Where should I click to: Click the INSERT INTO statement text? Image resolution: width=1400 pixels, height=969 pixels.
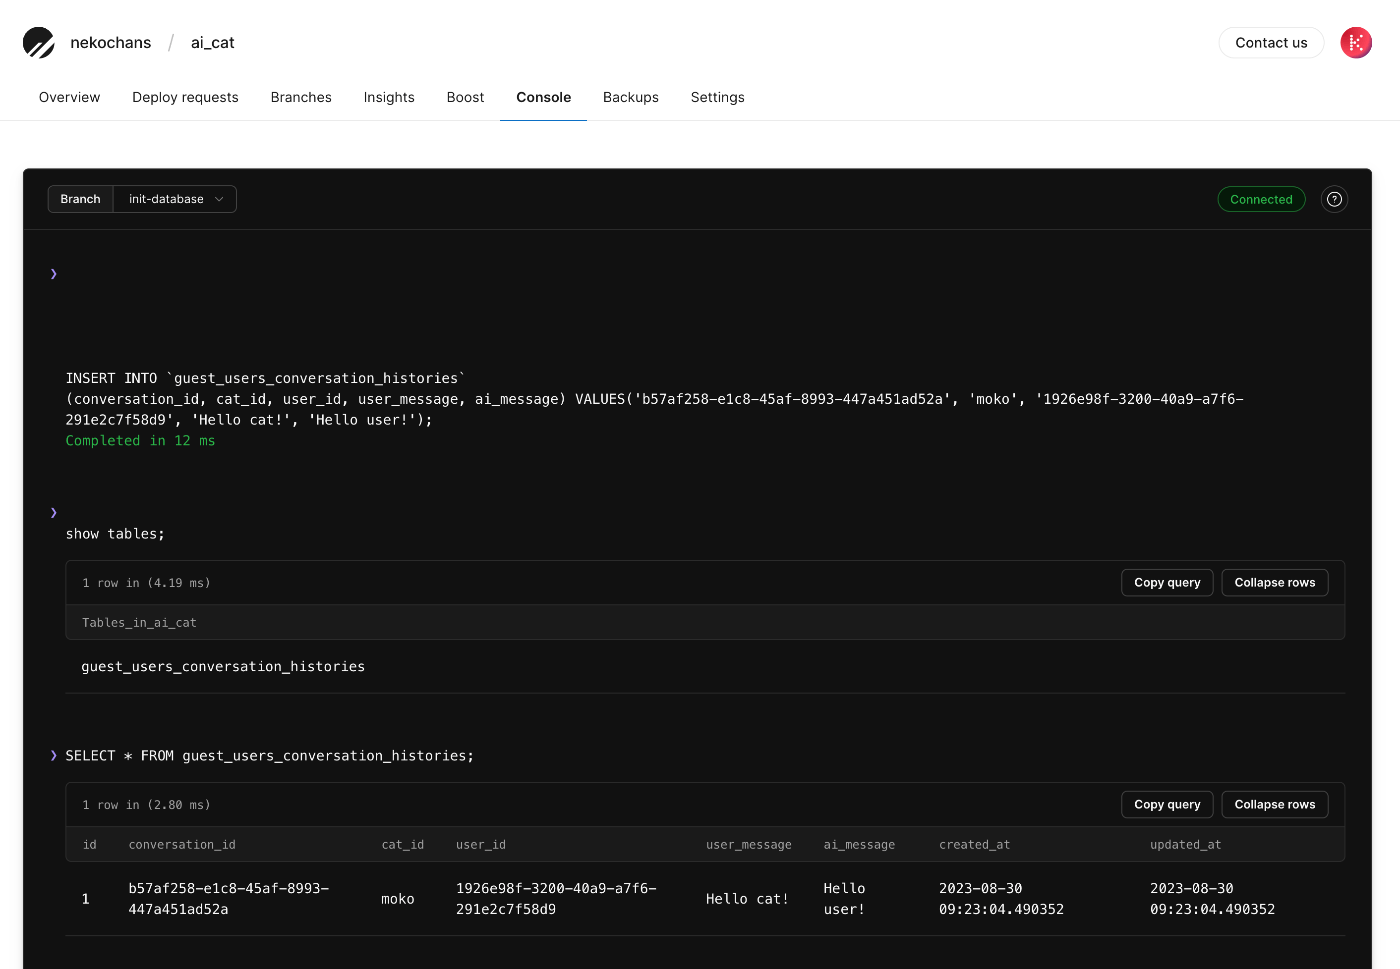coord(655,399)
